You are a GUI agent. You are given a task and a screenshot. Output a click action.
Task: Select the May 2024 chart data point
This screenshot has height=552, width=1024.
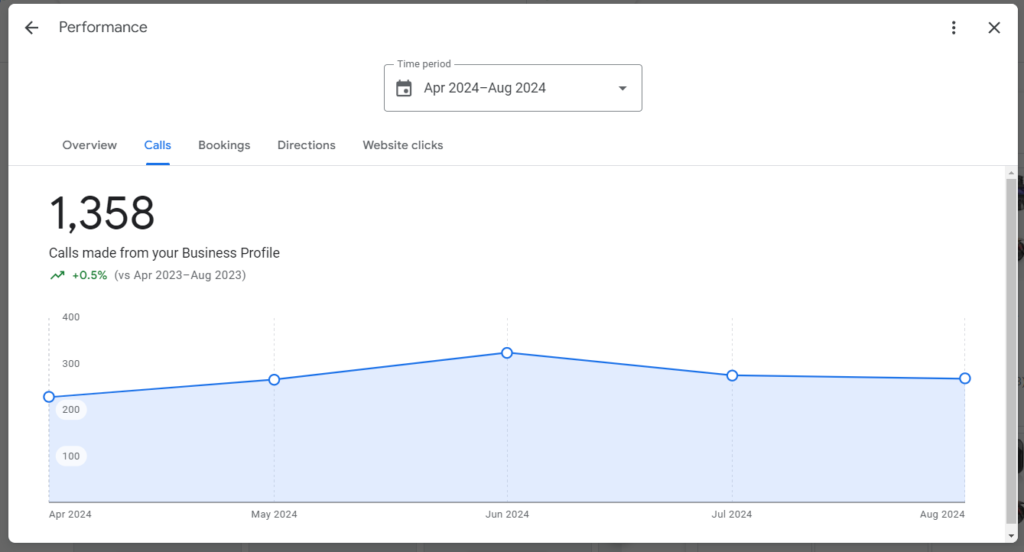(274, 380)
